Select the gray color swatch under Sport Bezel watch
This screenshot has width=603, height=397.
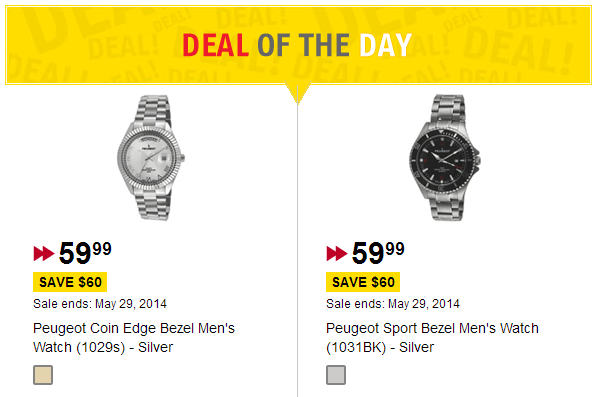click(x=336, y=375)
